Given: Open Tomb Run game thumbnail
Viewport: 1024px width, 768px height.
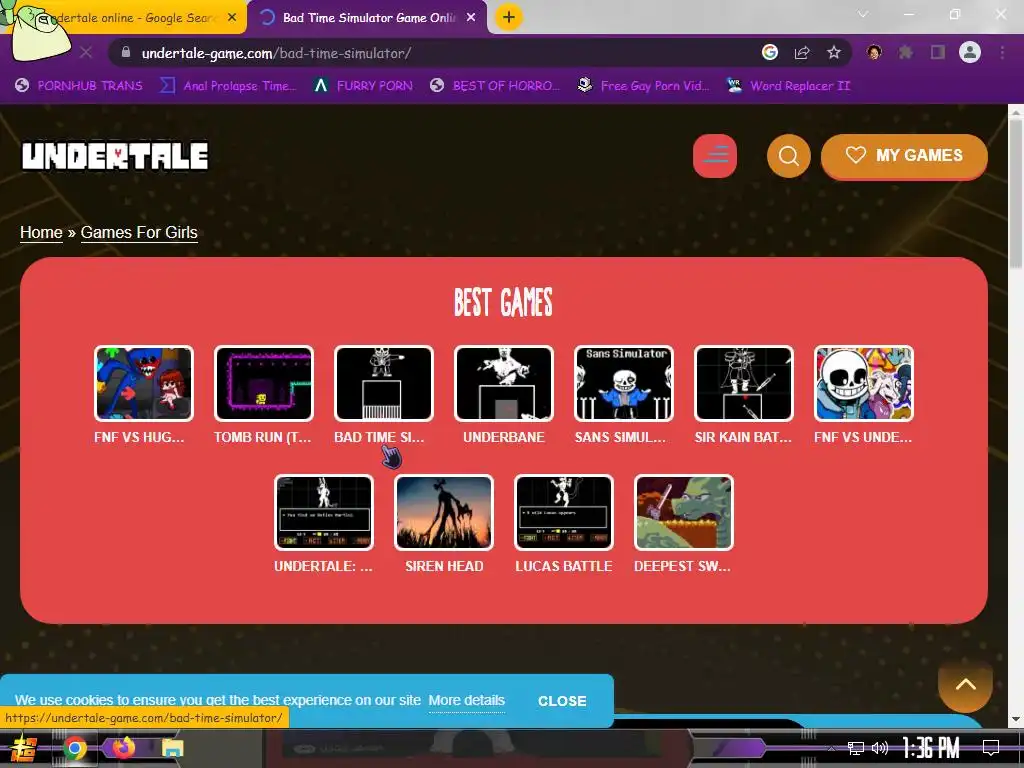Looking at the screenshot, I should [264, 383].
